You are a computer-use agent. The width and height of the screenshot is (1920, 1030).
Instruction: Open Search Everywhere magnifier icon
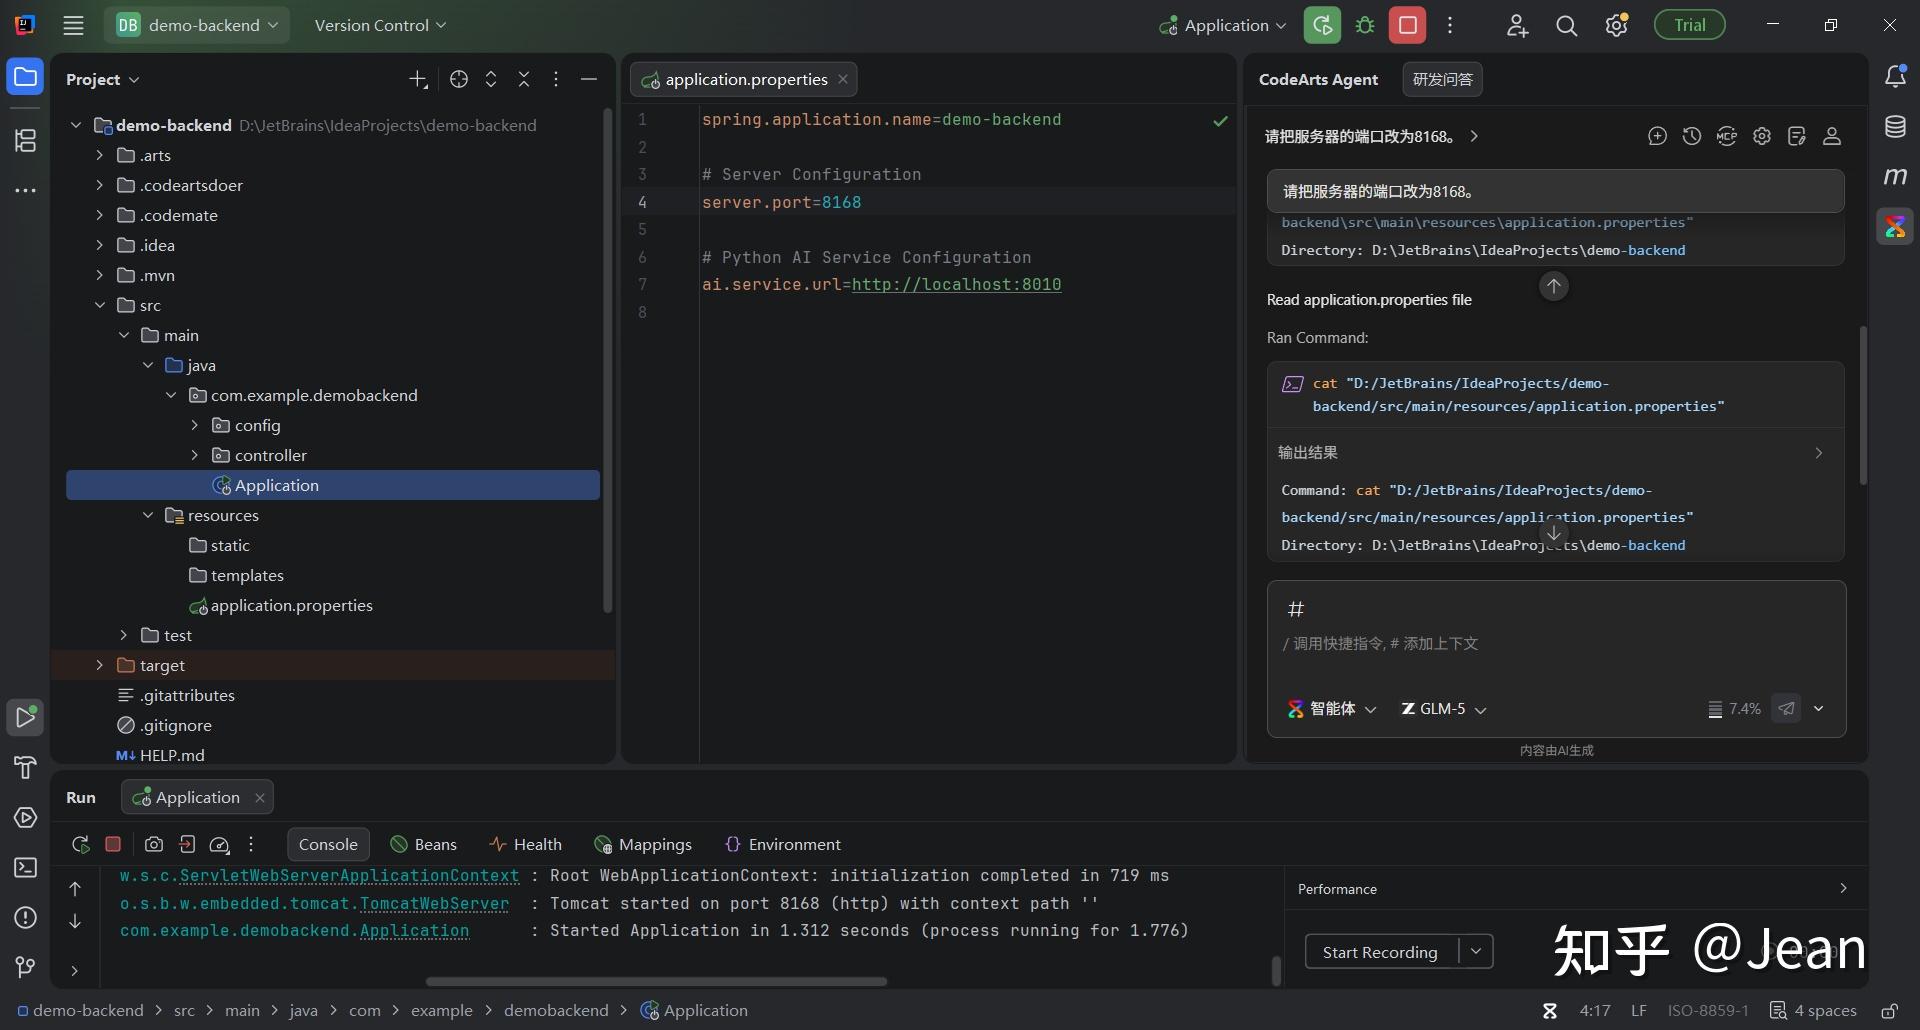click(x=1567, y=26)
